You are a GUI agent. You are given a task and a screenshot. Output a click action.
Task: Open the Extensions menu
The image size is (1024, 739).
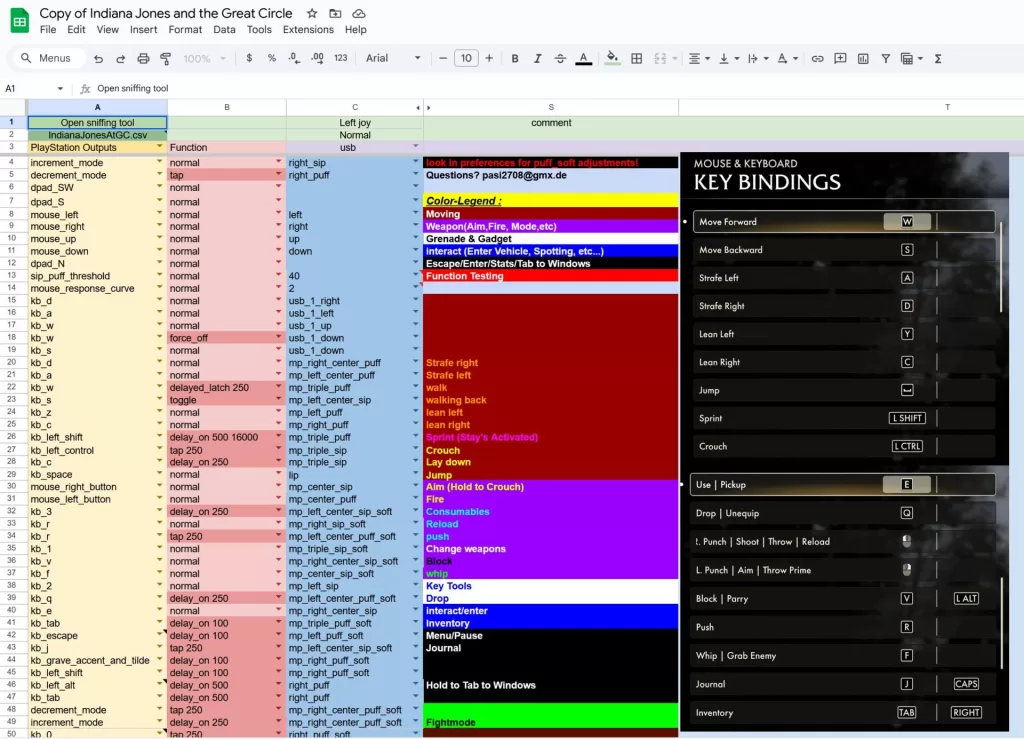click(308, 29)
